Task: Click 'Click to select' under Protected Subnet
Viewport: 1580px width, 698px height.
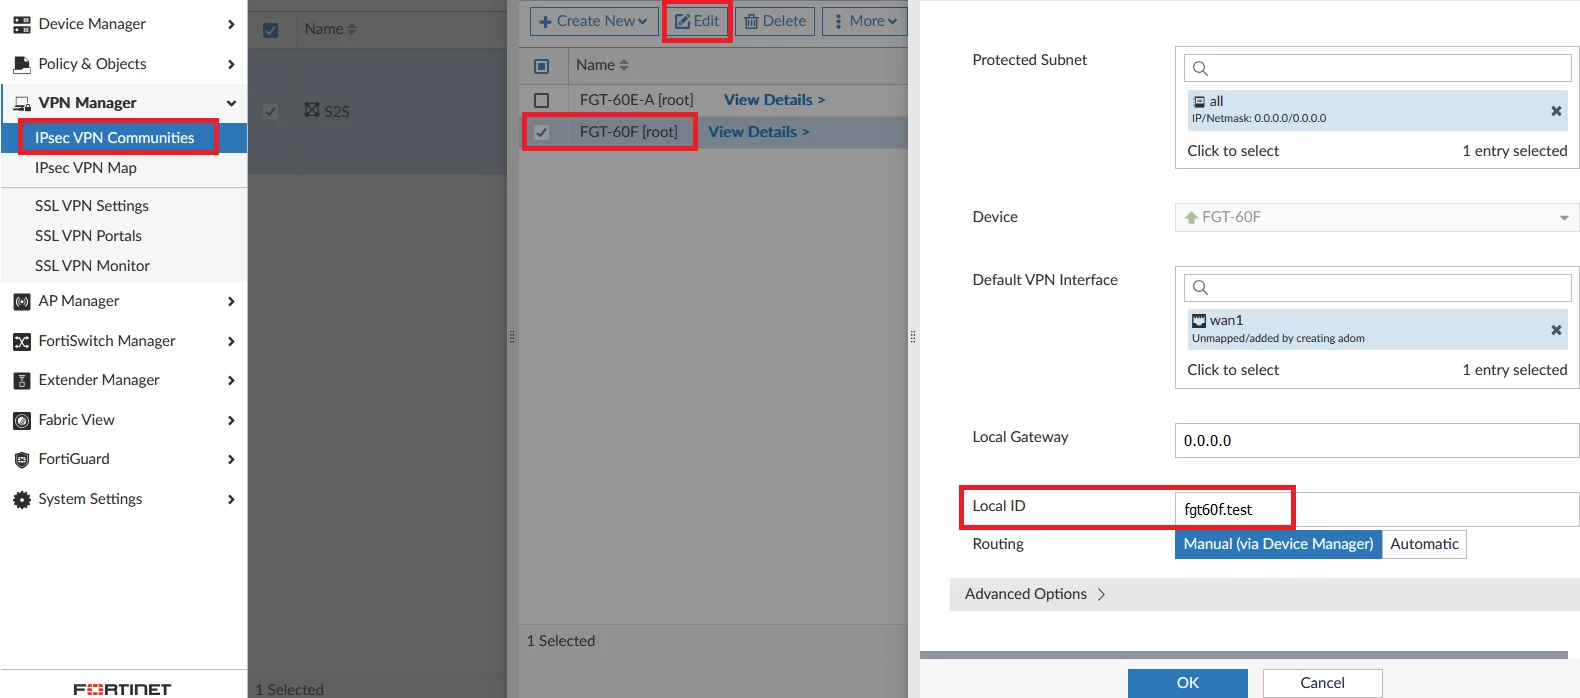Action: (x=1233, y=151)
